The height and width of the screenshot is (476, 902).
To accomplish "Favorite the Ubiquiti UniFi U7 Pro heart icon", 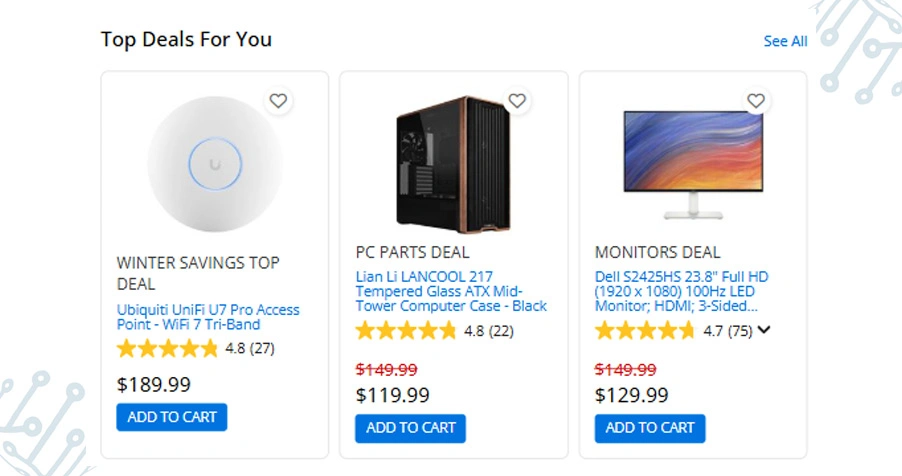I will click(x=278, y=101).
